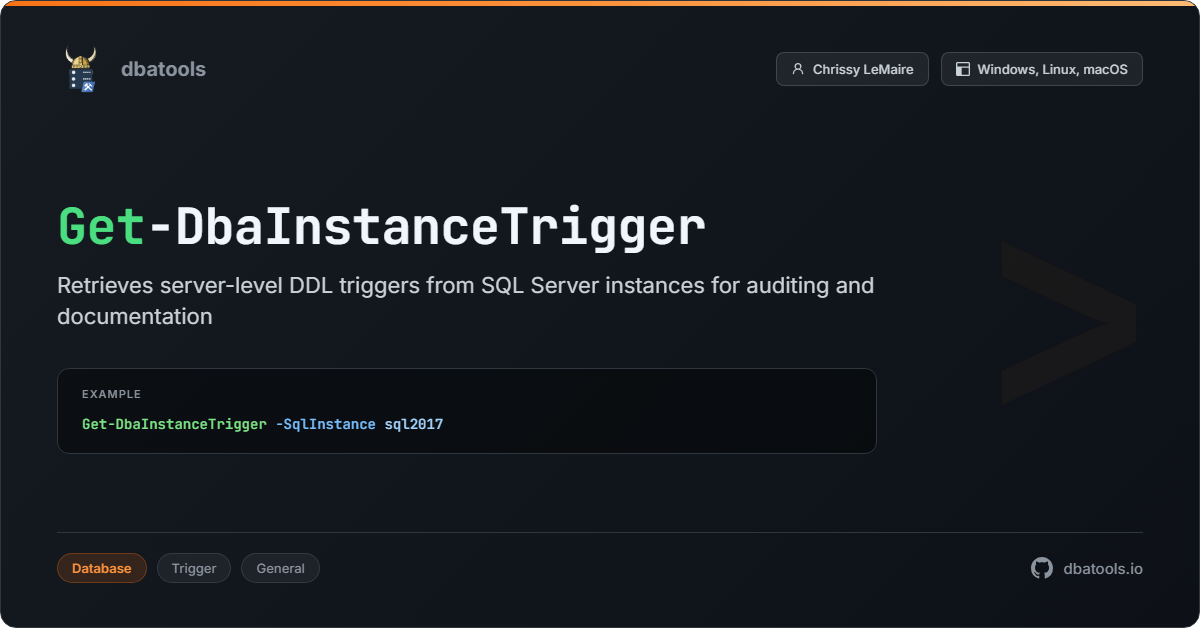Viewport: 1200px width, 628px height.
Task: Select the Database tag
Action: coord(102,568)
